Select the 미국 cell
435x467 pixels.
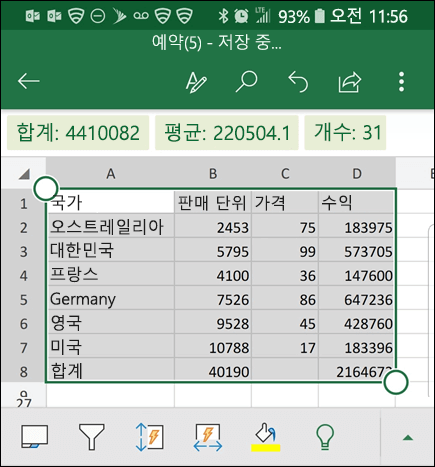coord(111,346)
